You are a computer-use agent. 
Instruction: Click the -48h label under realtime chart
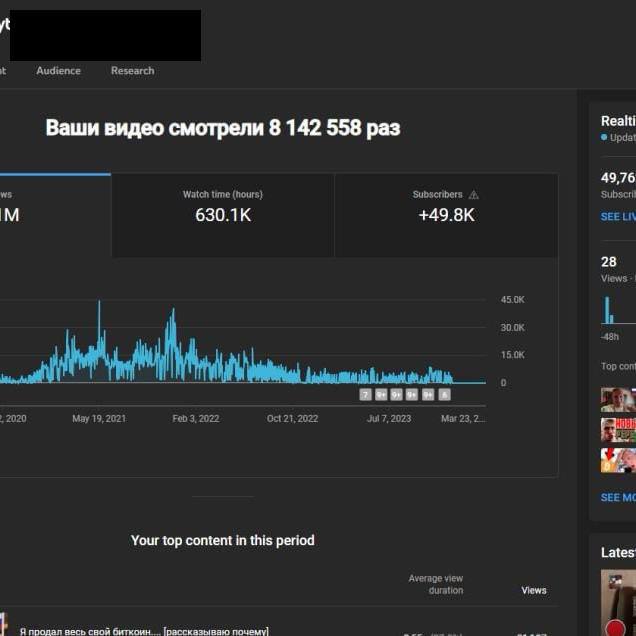click(x=610, y=337)
